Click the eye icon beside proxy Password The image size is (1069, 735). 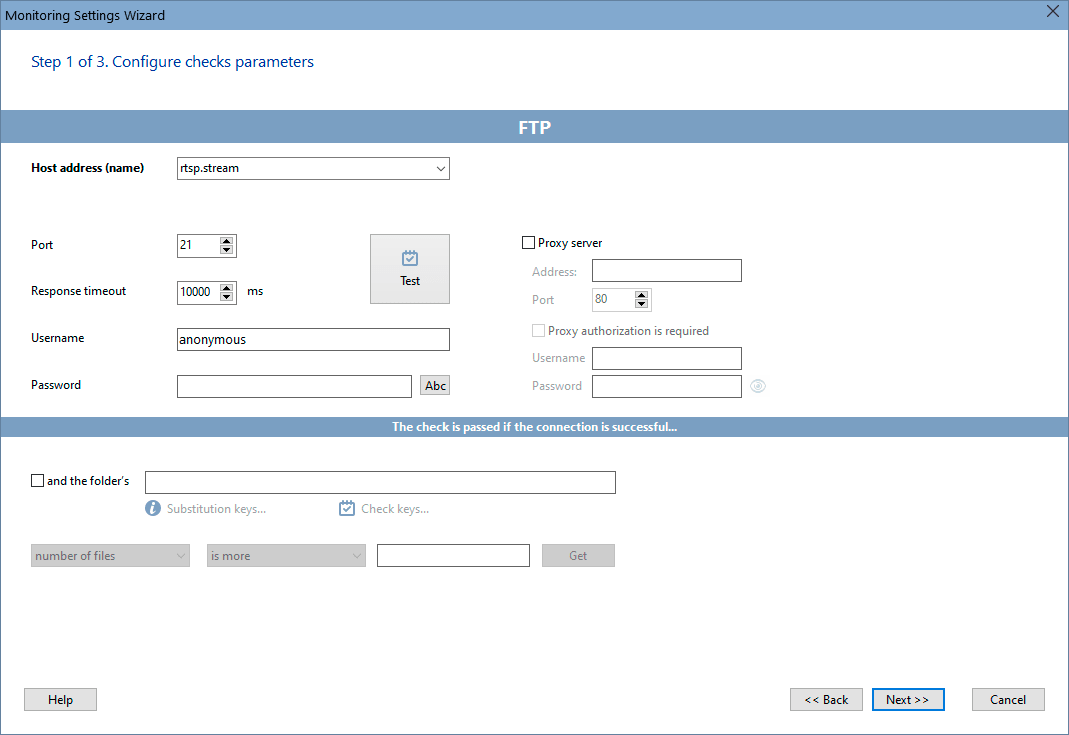pos(757,386)
